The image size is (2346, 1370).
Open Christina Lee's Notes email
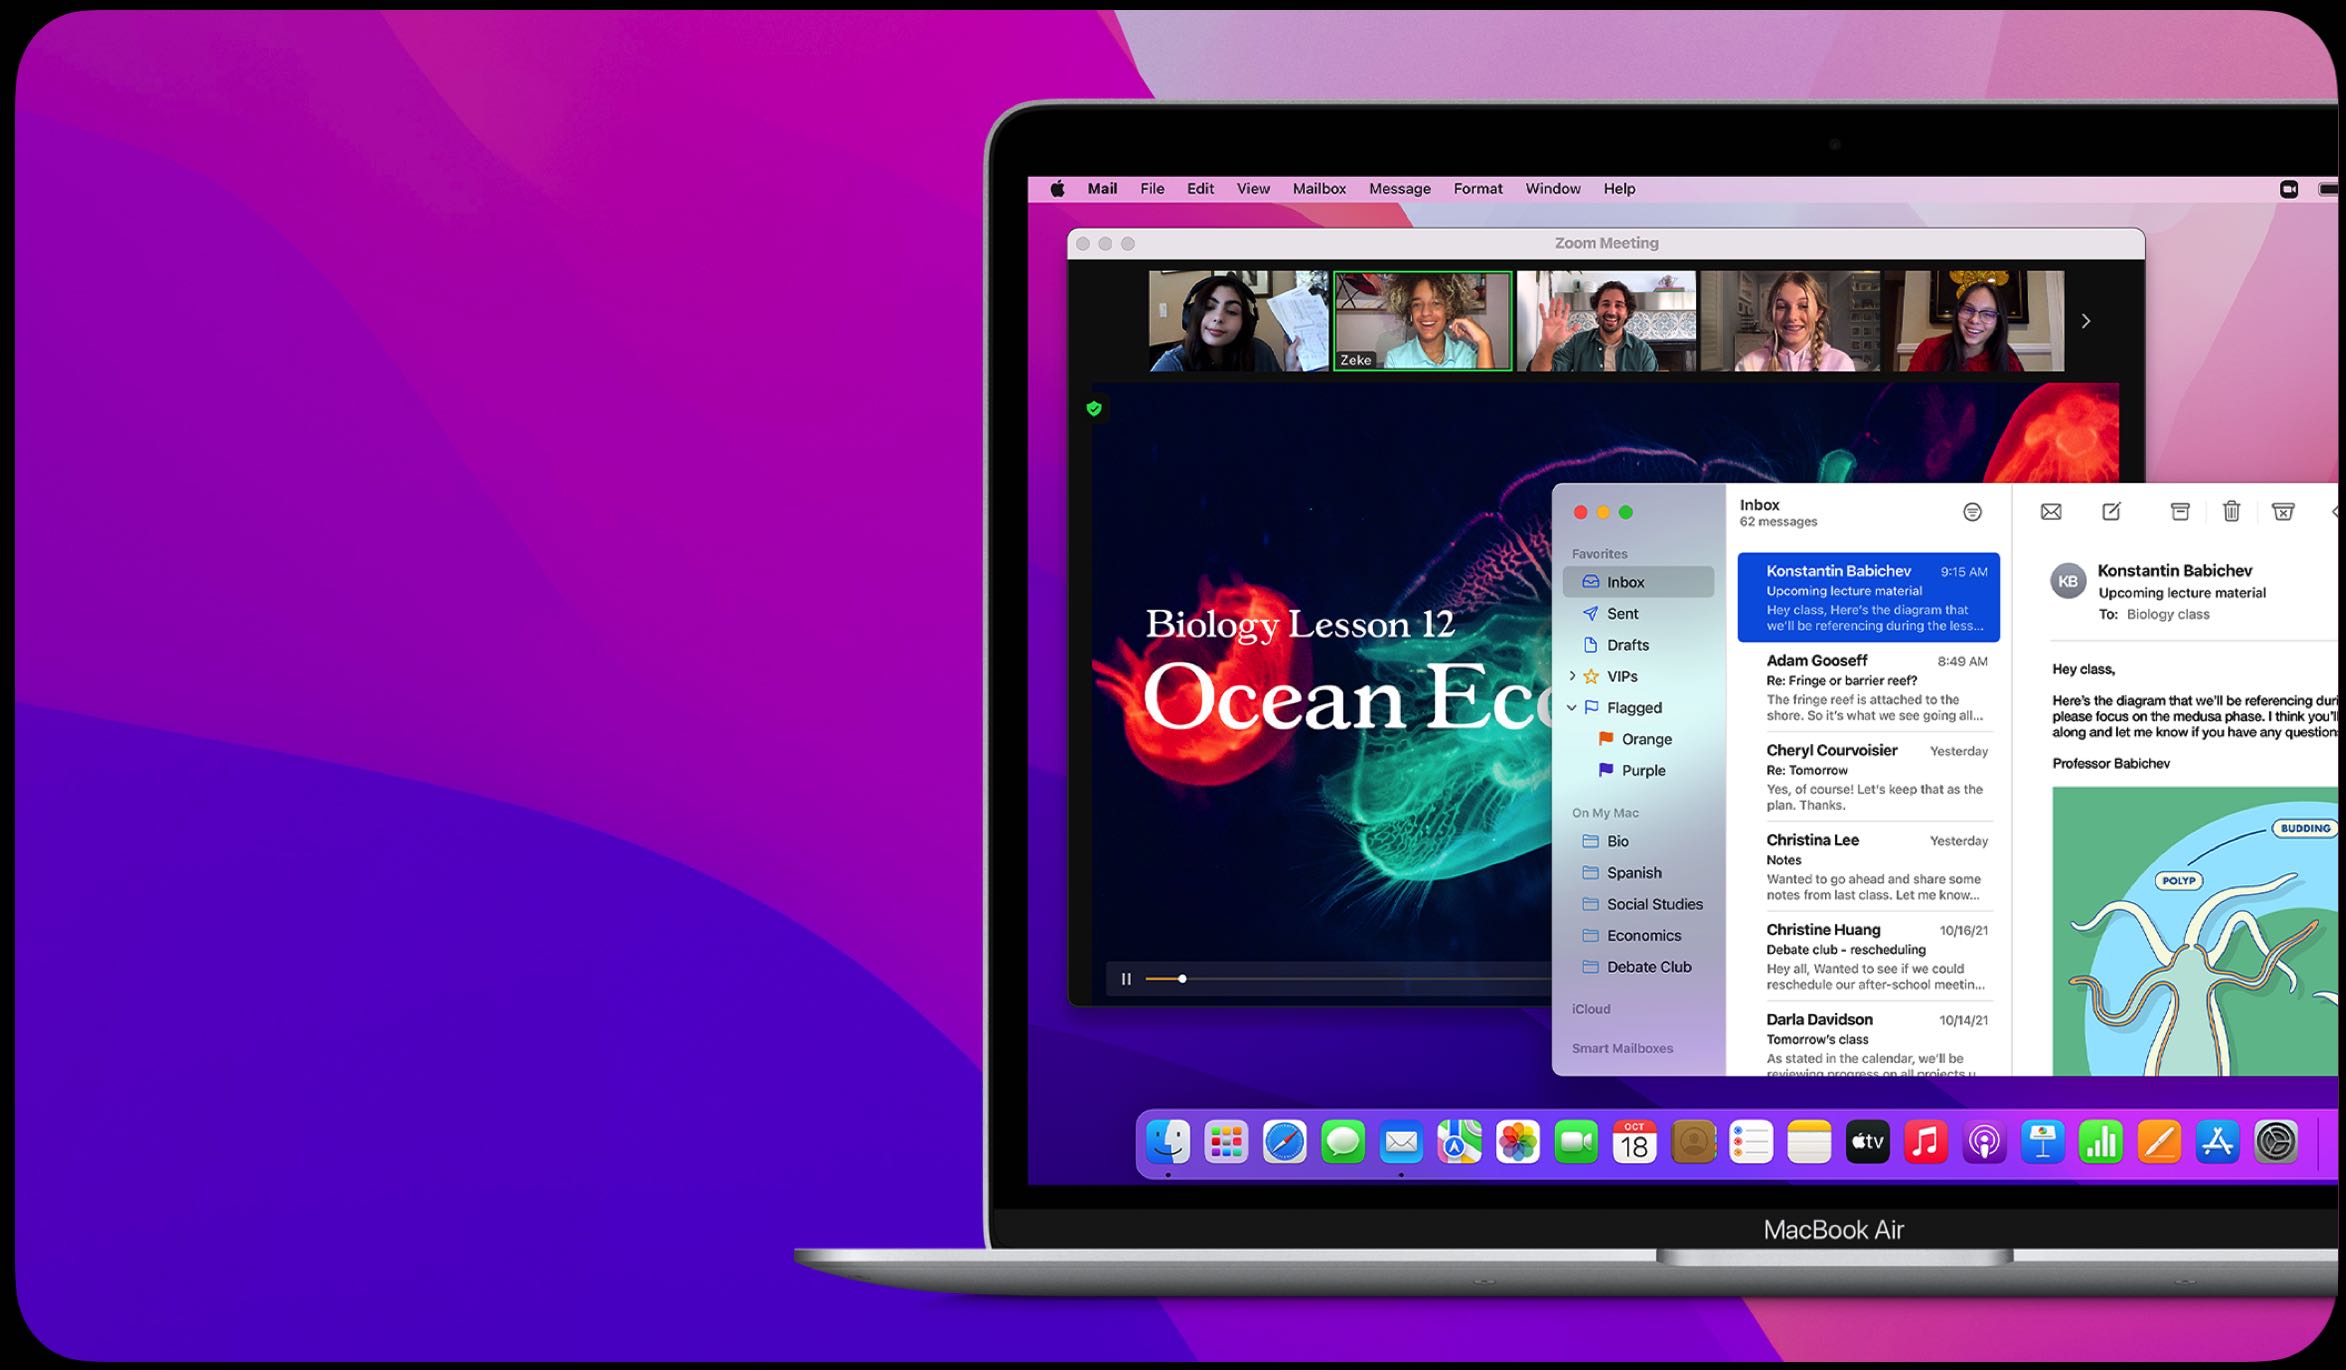pos(1868,867)
